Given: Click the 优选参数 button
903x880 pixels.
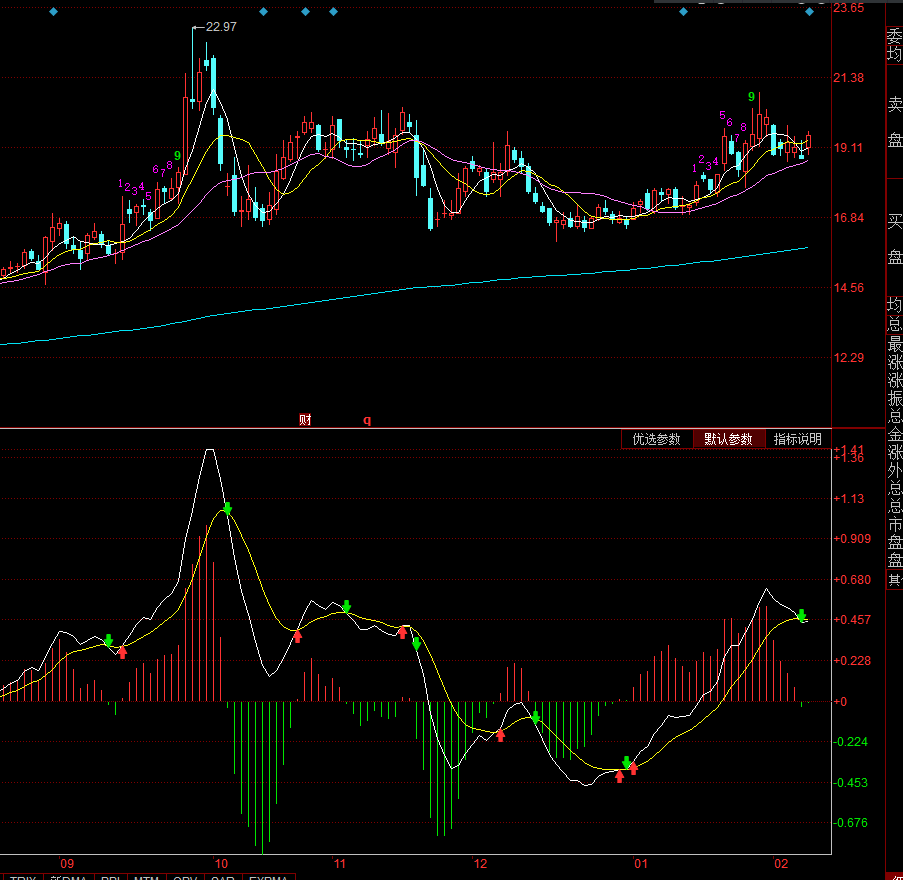Looking at the screenshot, I should coord(657,439).
